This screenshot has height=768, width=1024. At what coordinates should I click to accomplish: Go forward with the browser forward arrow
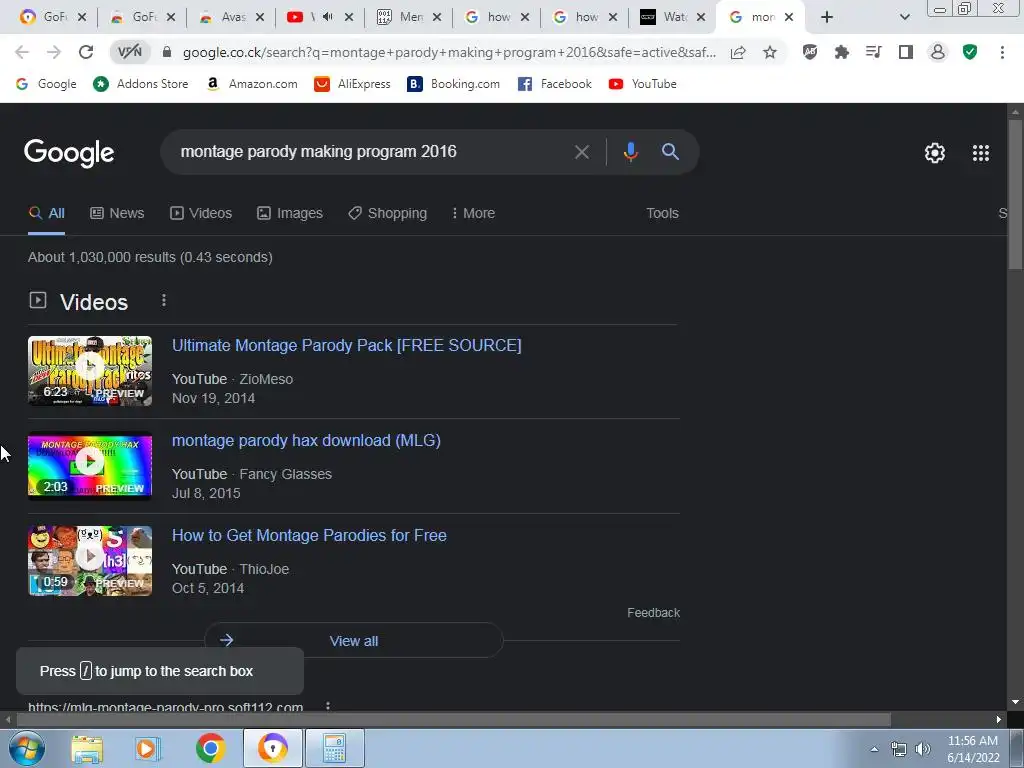pos(54,52)
